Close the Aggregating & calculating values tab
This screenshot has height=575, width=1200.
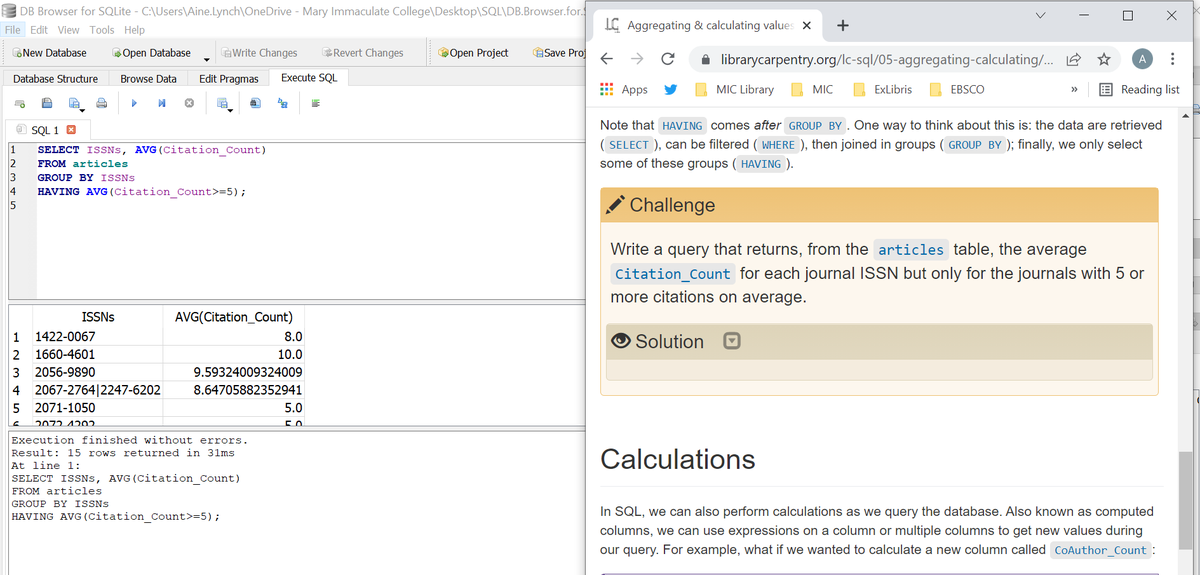click(x=807, y=25)
